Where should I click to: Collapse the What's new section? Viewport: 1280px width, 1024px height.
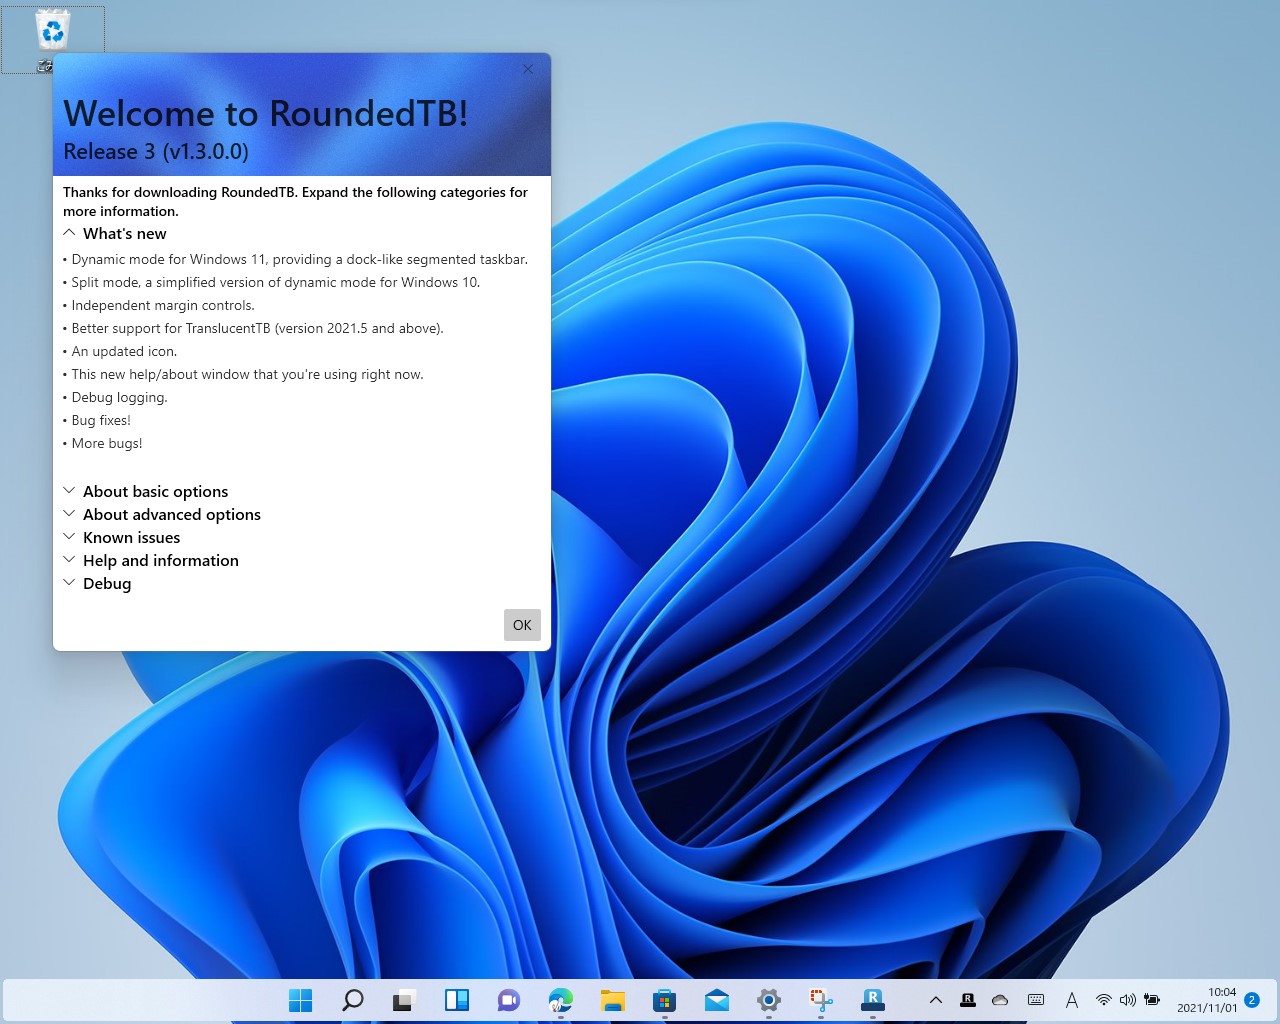point(124,233)
